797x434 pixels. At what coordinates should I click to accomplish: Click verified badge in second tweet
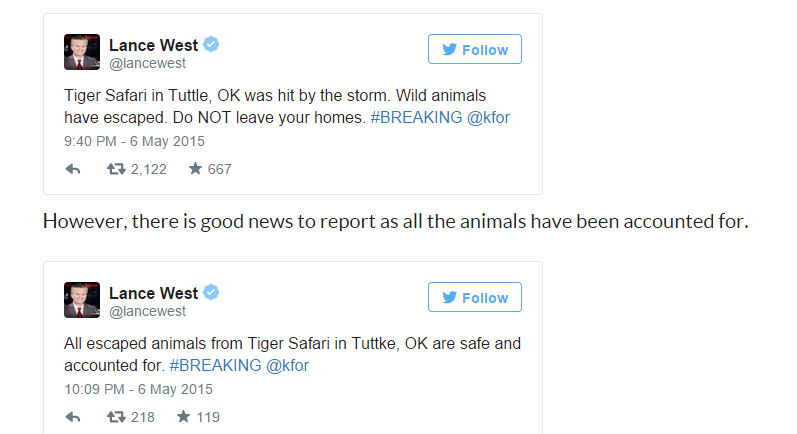coord(212,292)
